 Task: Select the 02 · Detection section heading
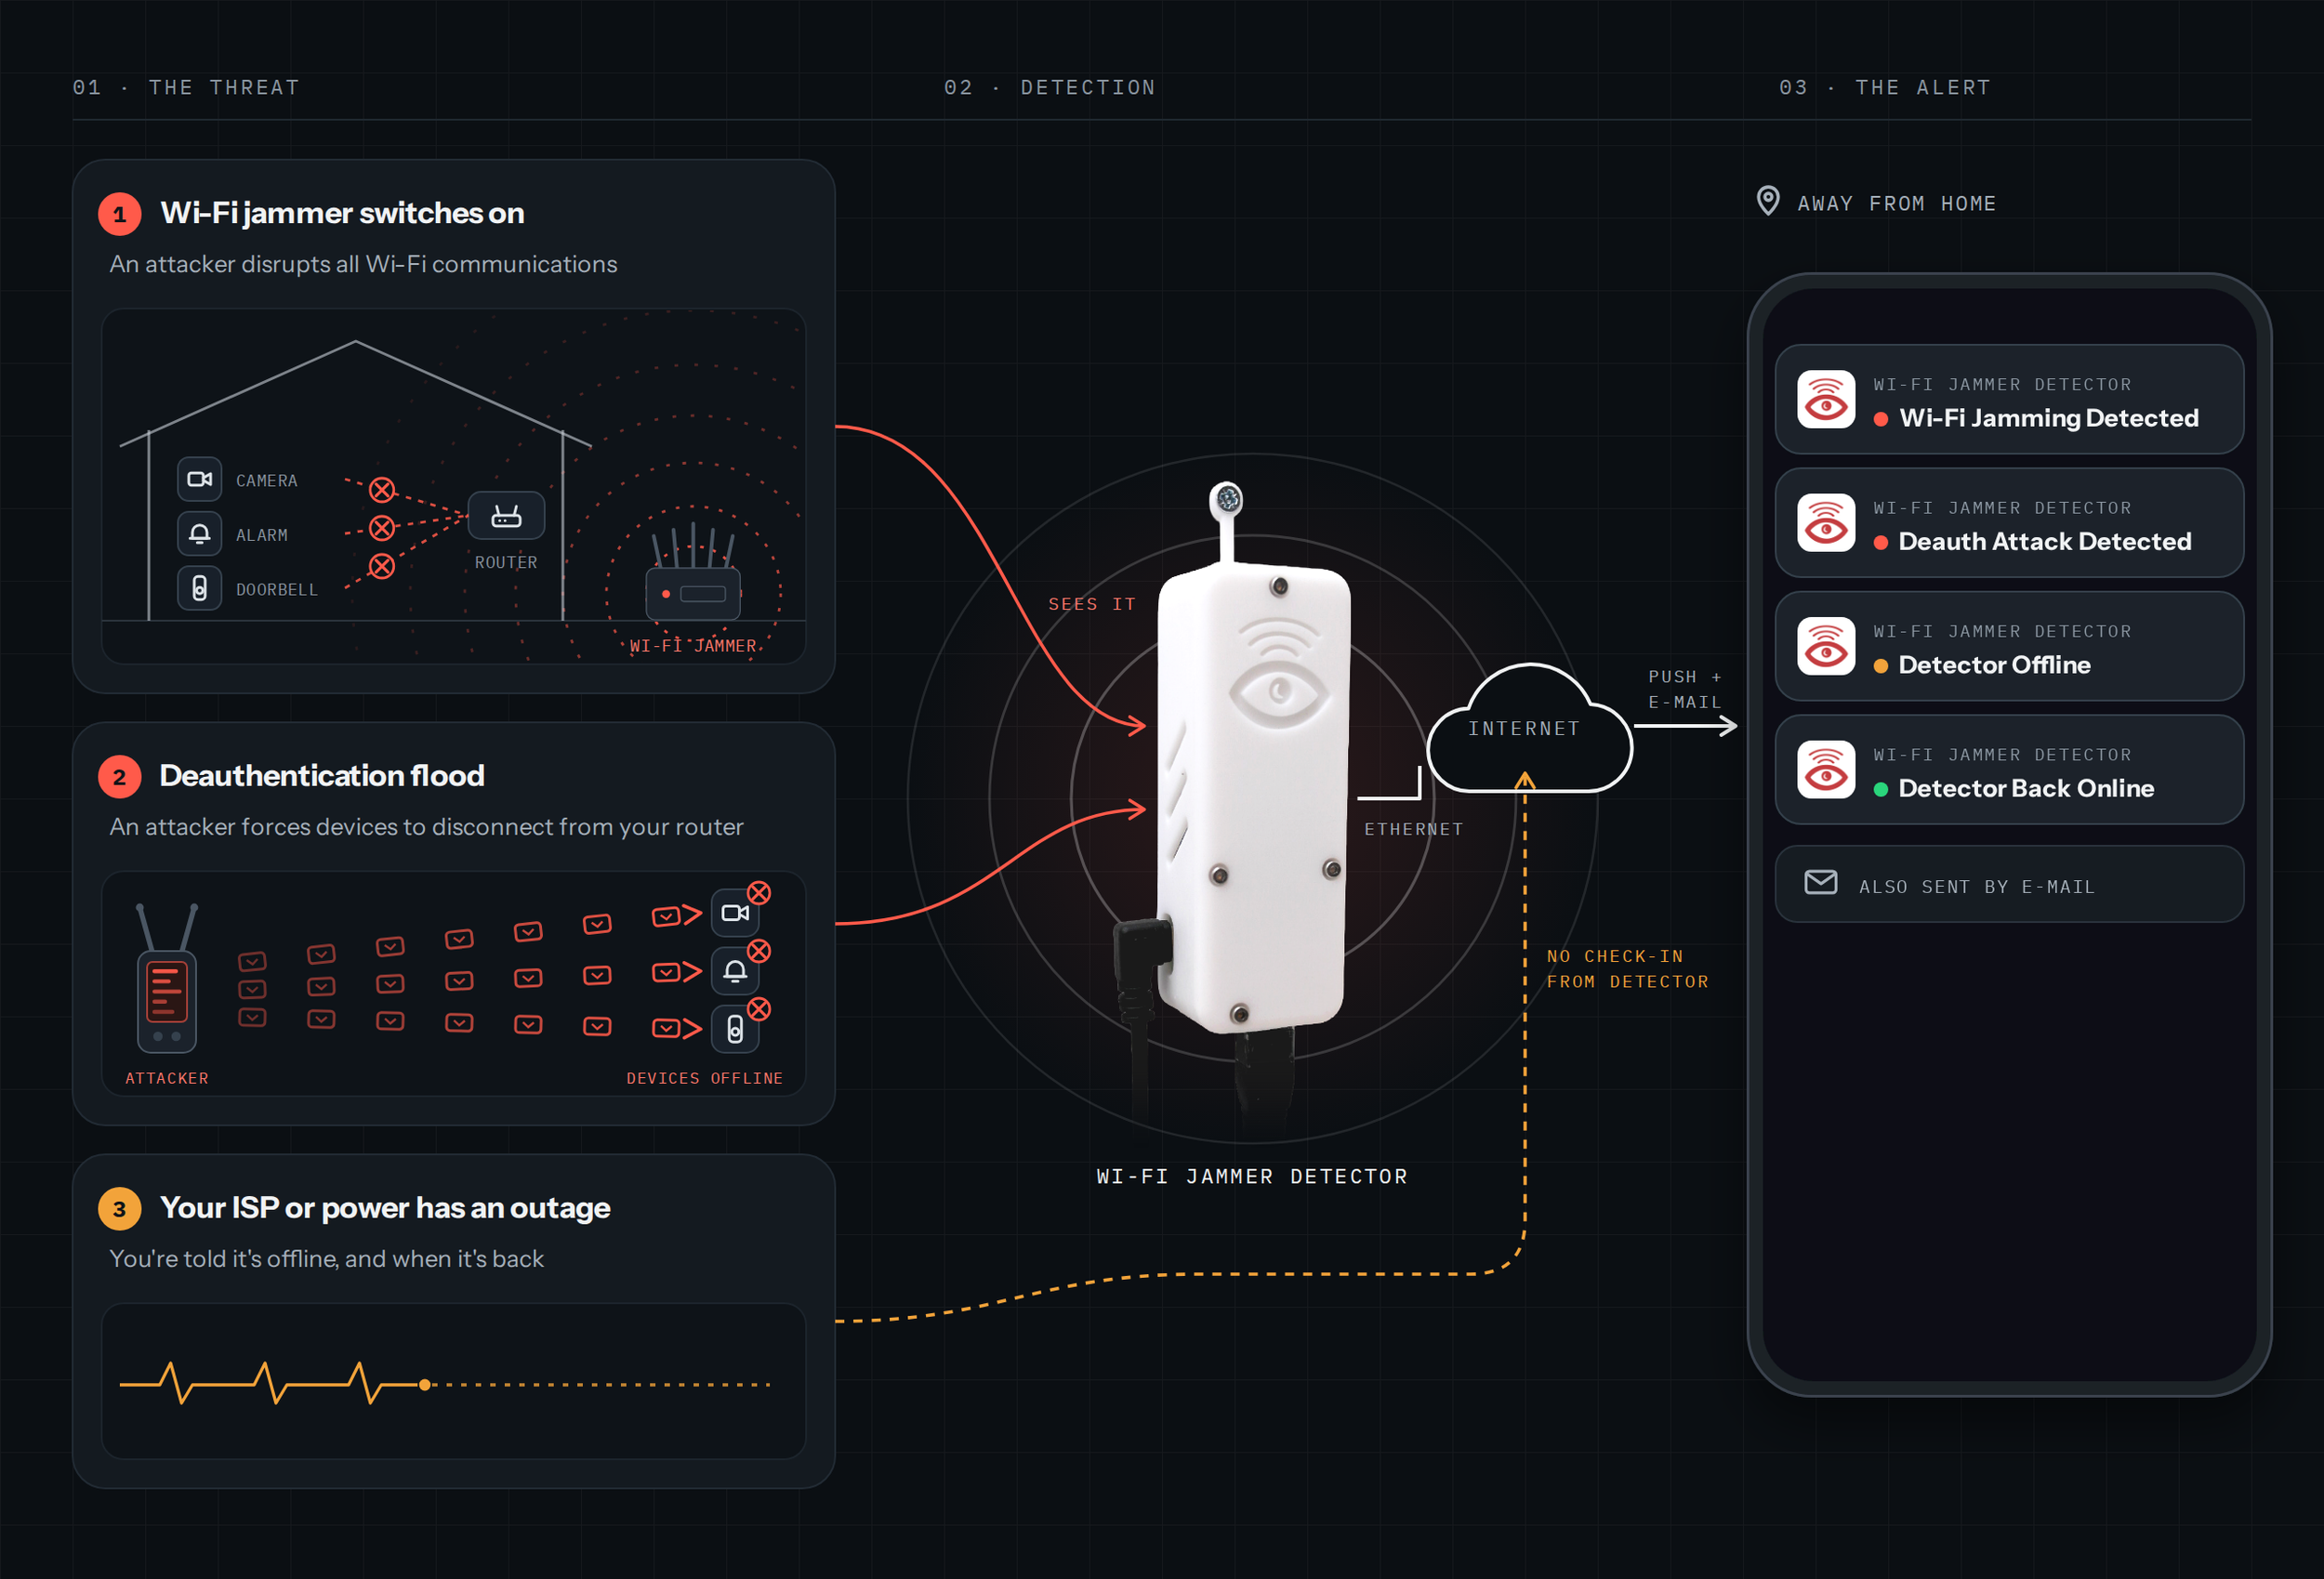(x=1050, y=88)
